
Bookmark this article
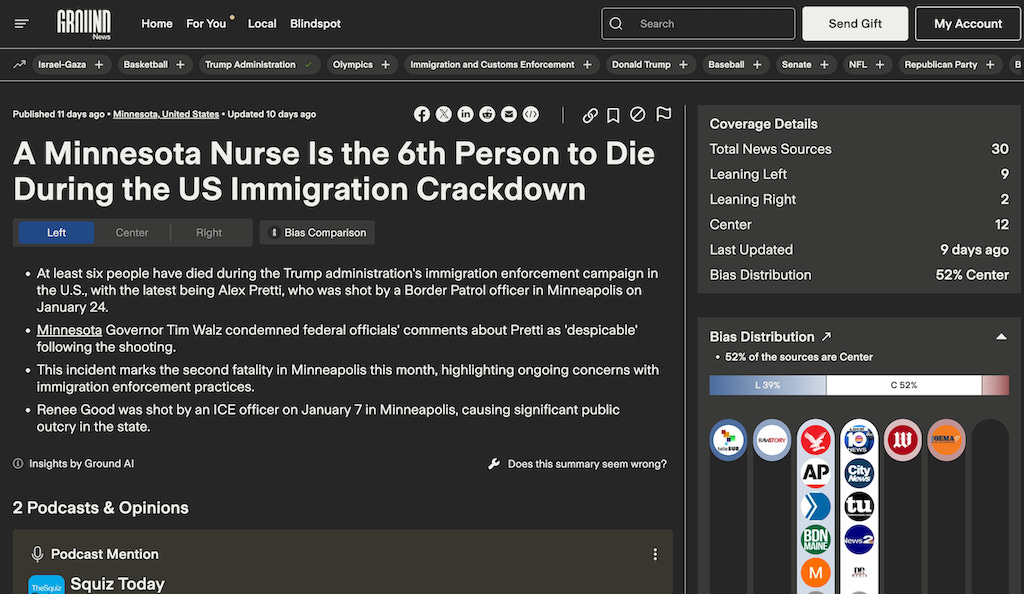pyautogui.click(x=613, y=116)
